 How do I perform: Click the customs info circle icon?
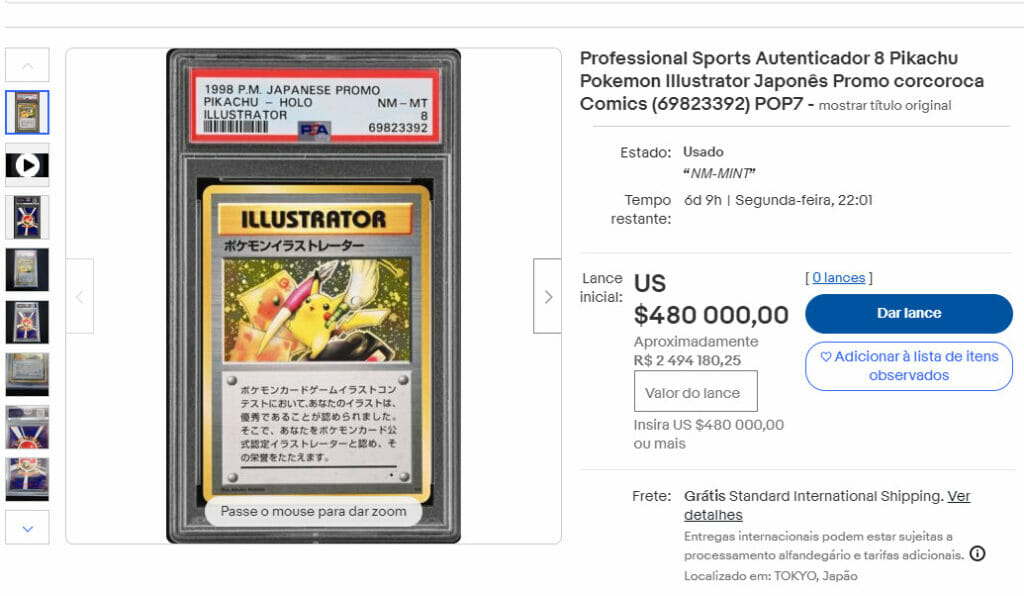[977, 554]
